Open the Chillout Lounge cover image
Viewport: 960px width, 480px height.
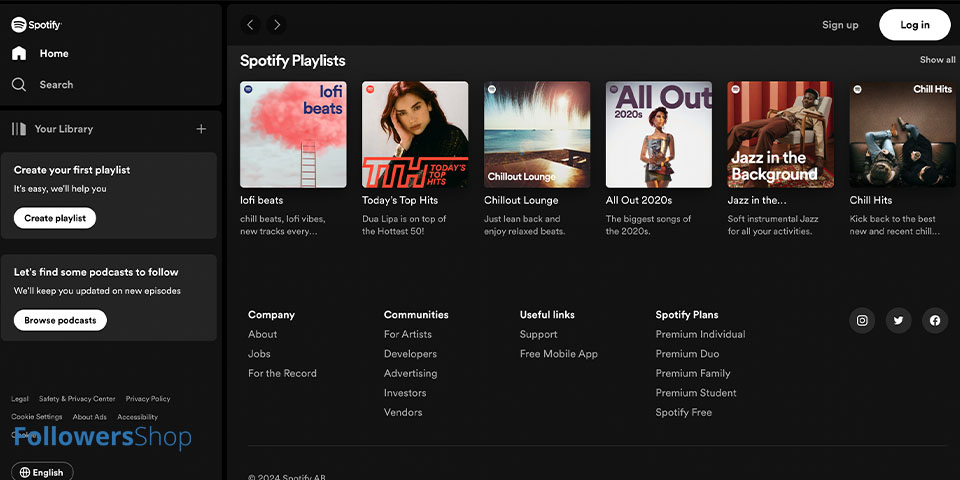537,135
